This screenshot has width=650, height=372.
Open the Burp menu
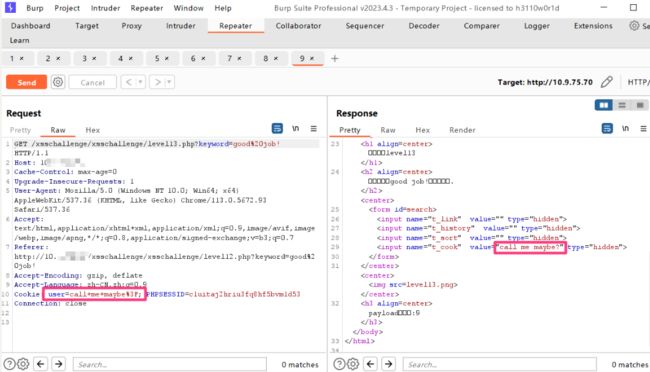click(34, 8)
